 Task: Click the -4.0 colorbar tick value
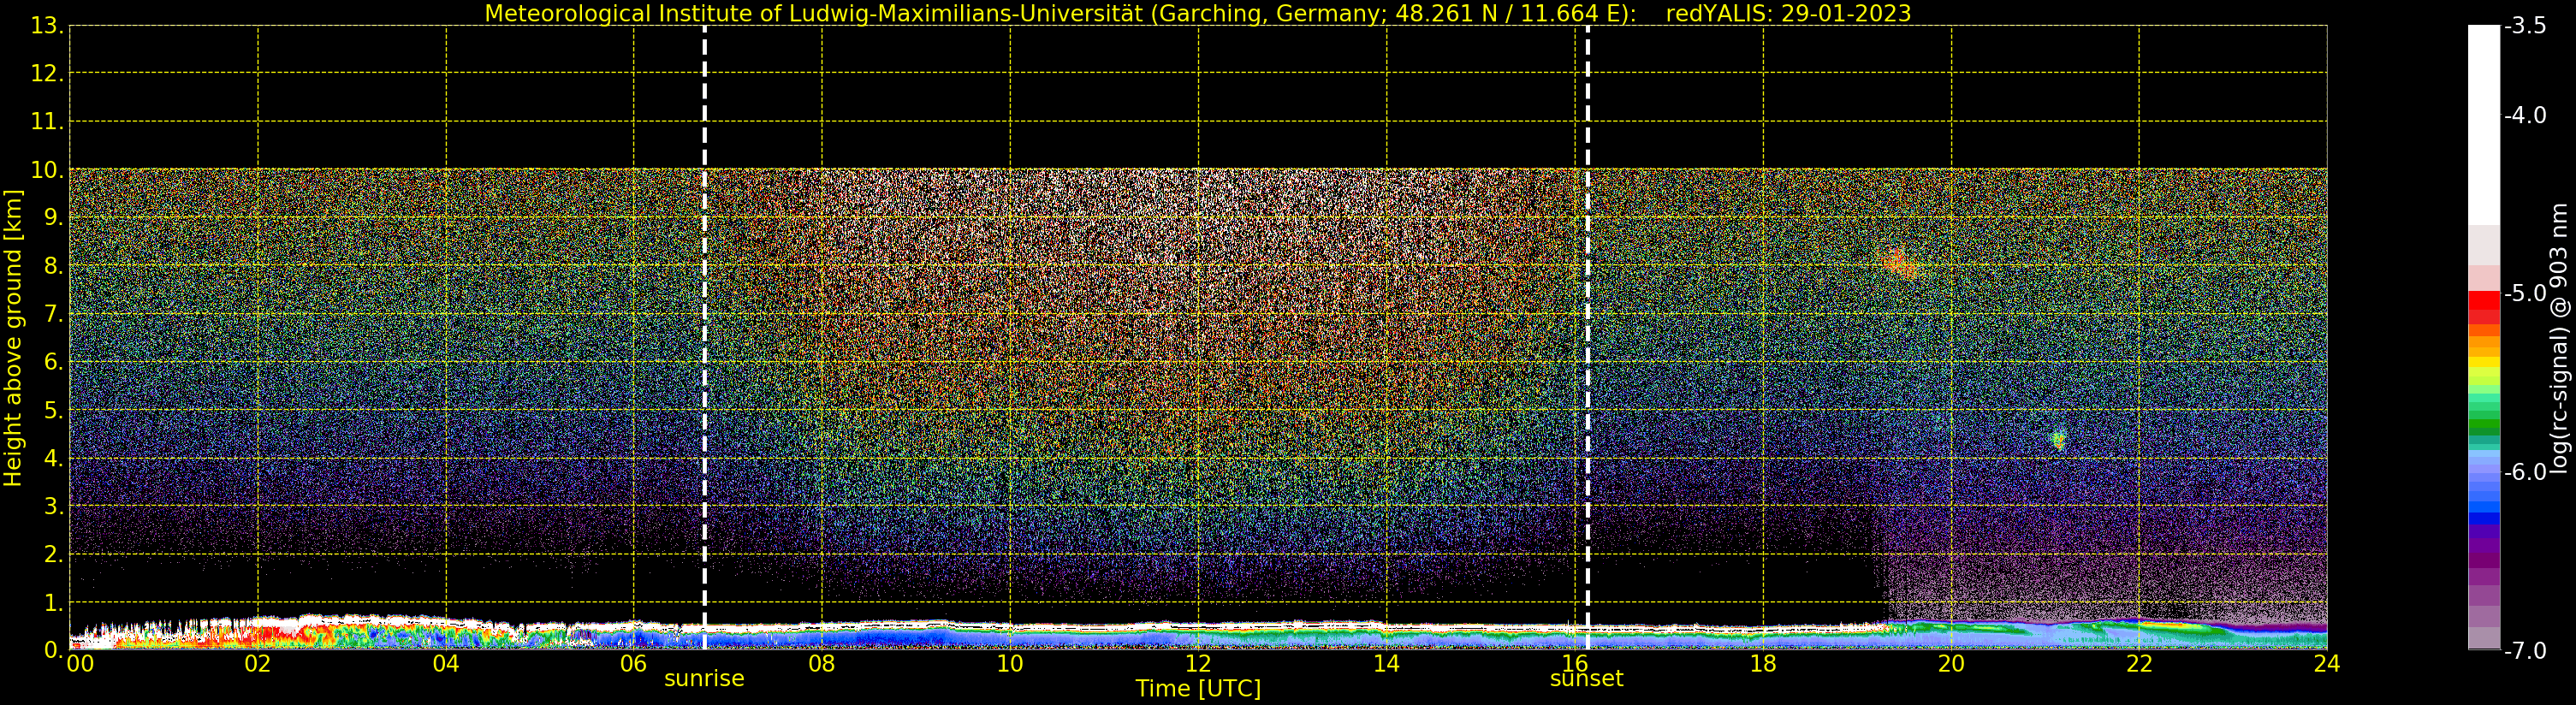[x=2525, y=116]
